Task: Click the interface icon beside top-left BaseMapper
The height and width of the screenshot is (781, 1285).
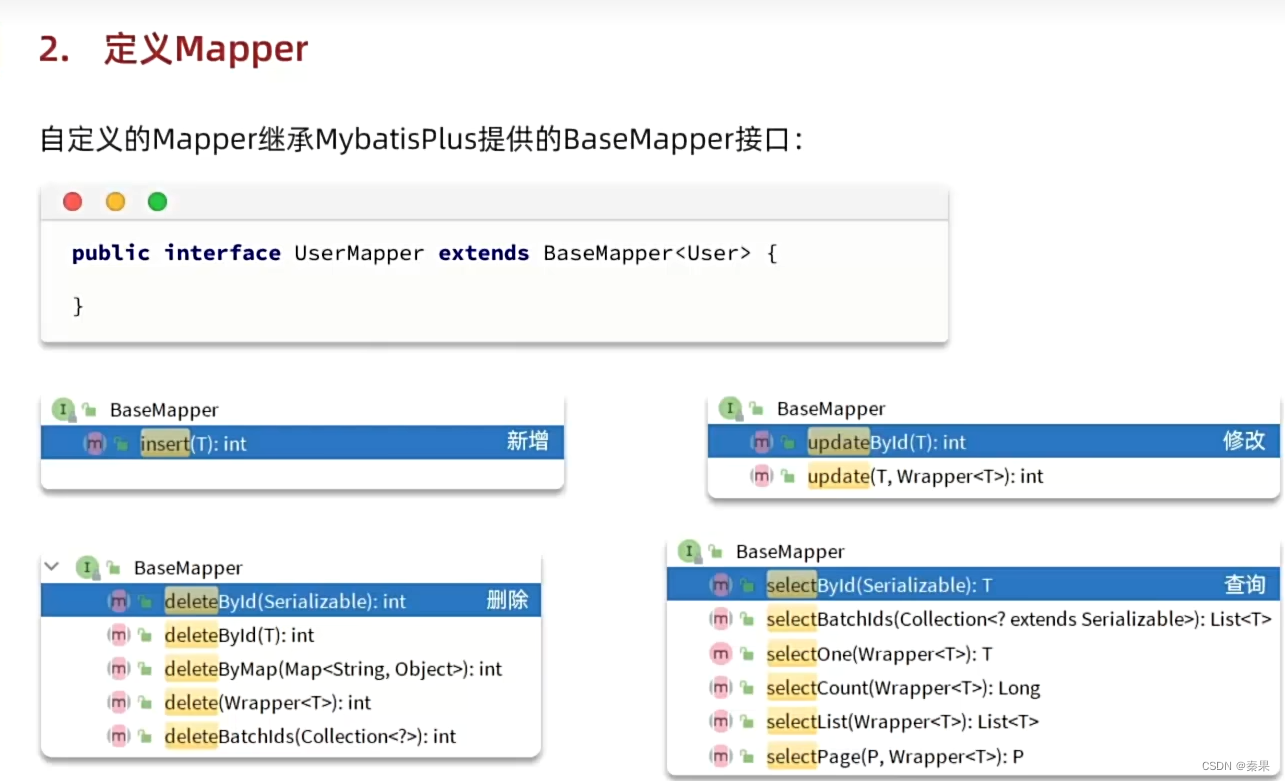Action: [x=63, y=409]
